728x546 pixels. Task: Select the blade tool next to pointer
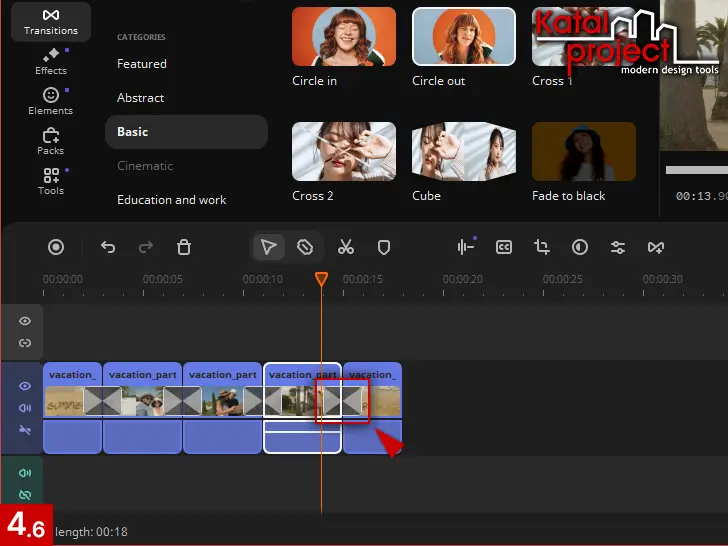click(x=306, y=247)
